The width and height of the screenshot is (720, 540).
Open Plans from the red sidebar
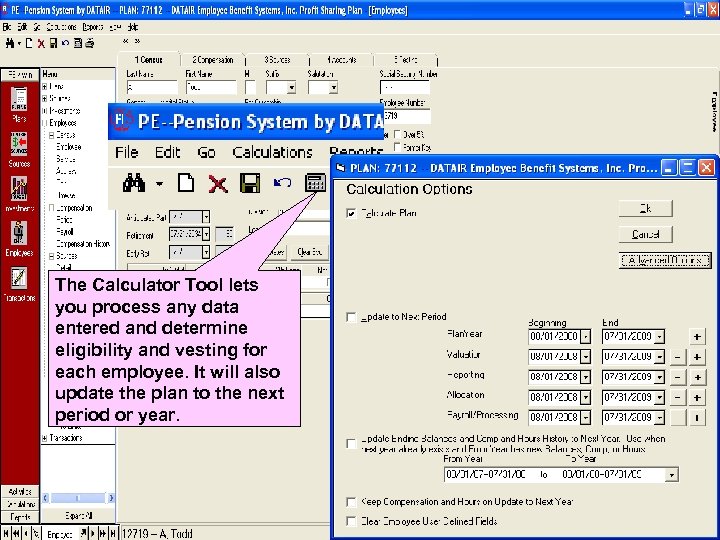(x=19, y=105)
